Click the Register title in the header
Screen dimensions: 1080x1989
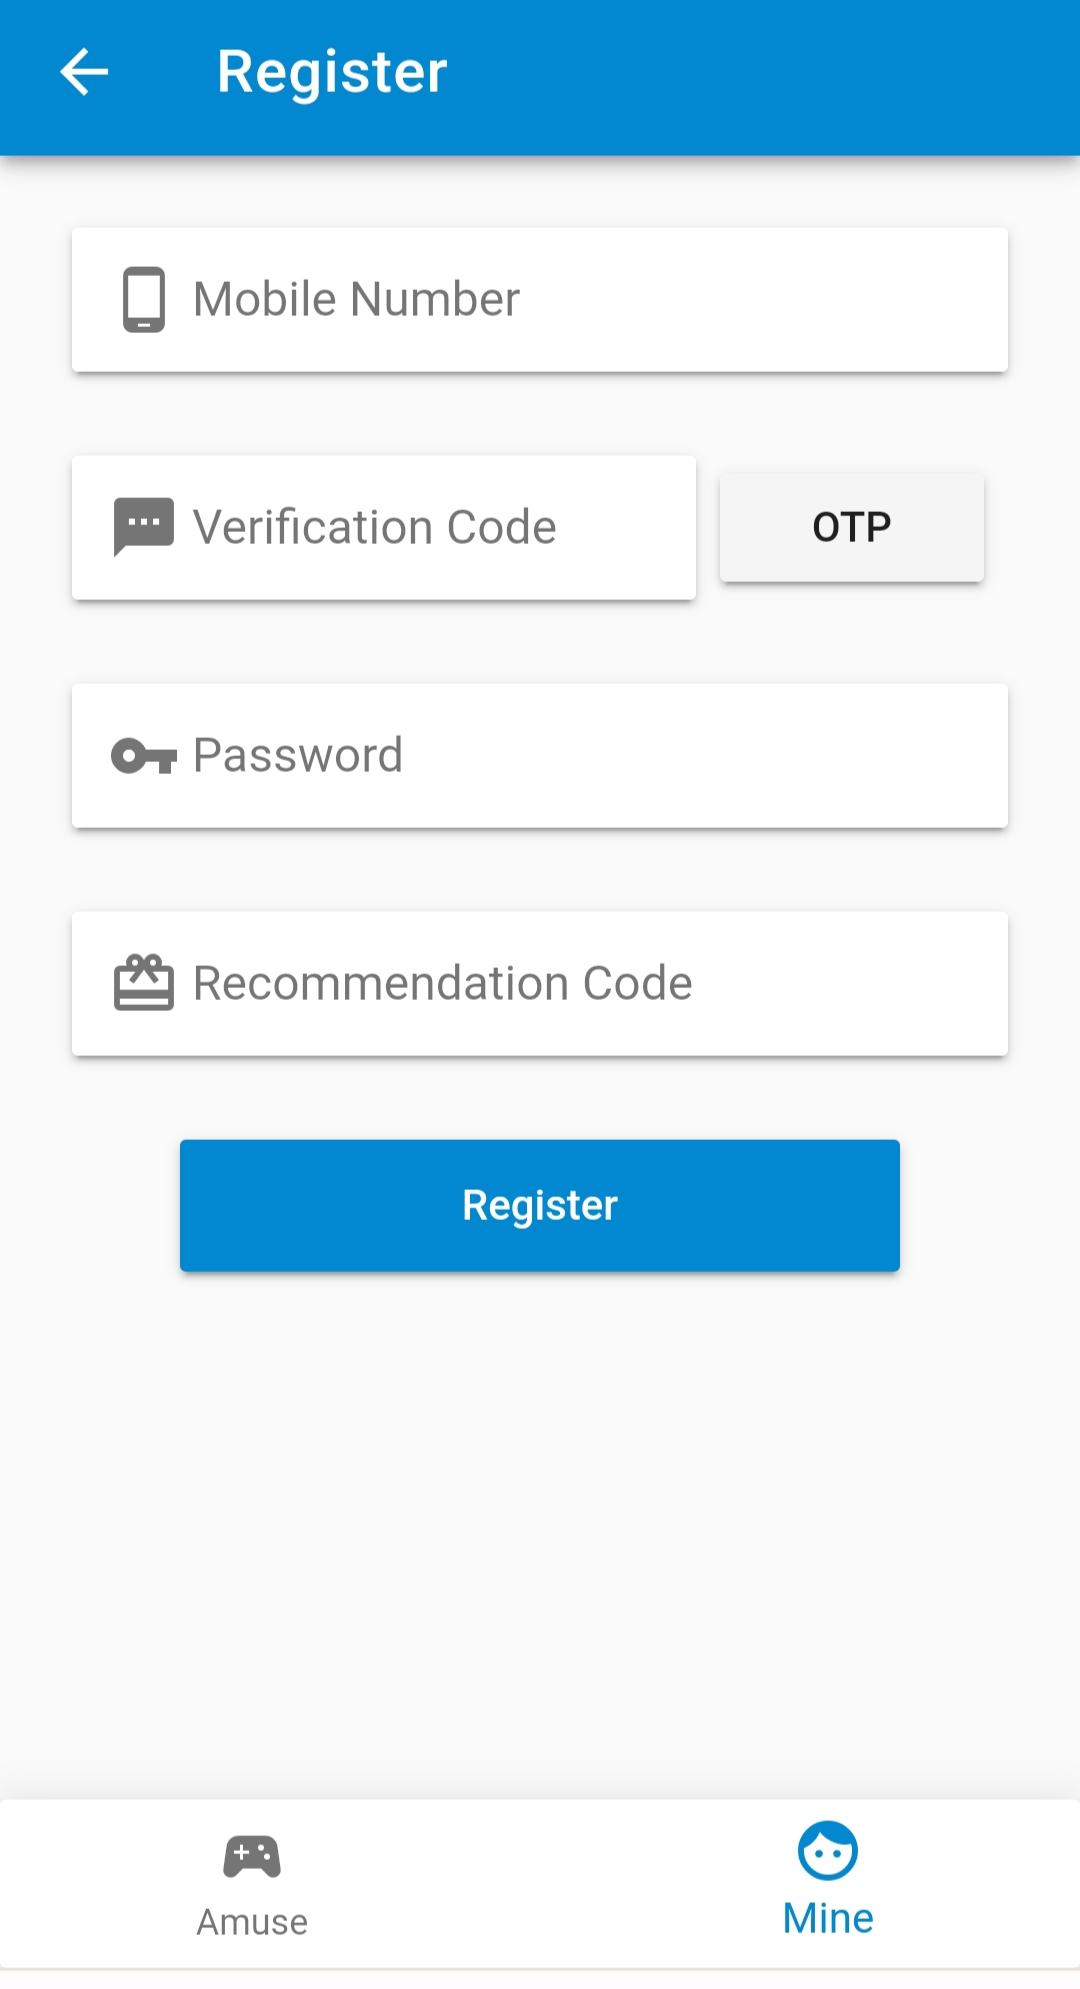(x=332, y=72)
